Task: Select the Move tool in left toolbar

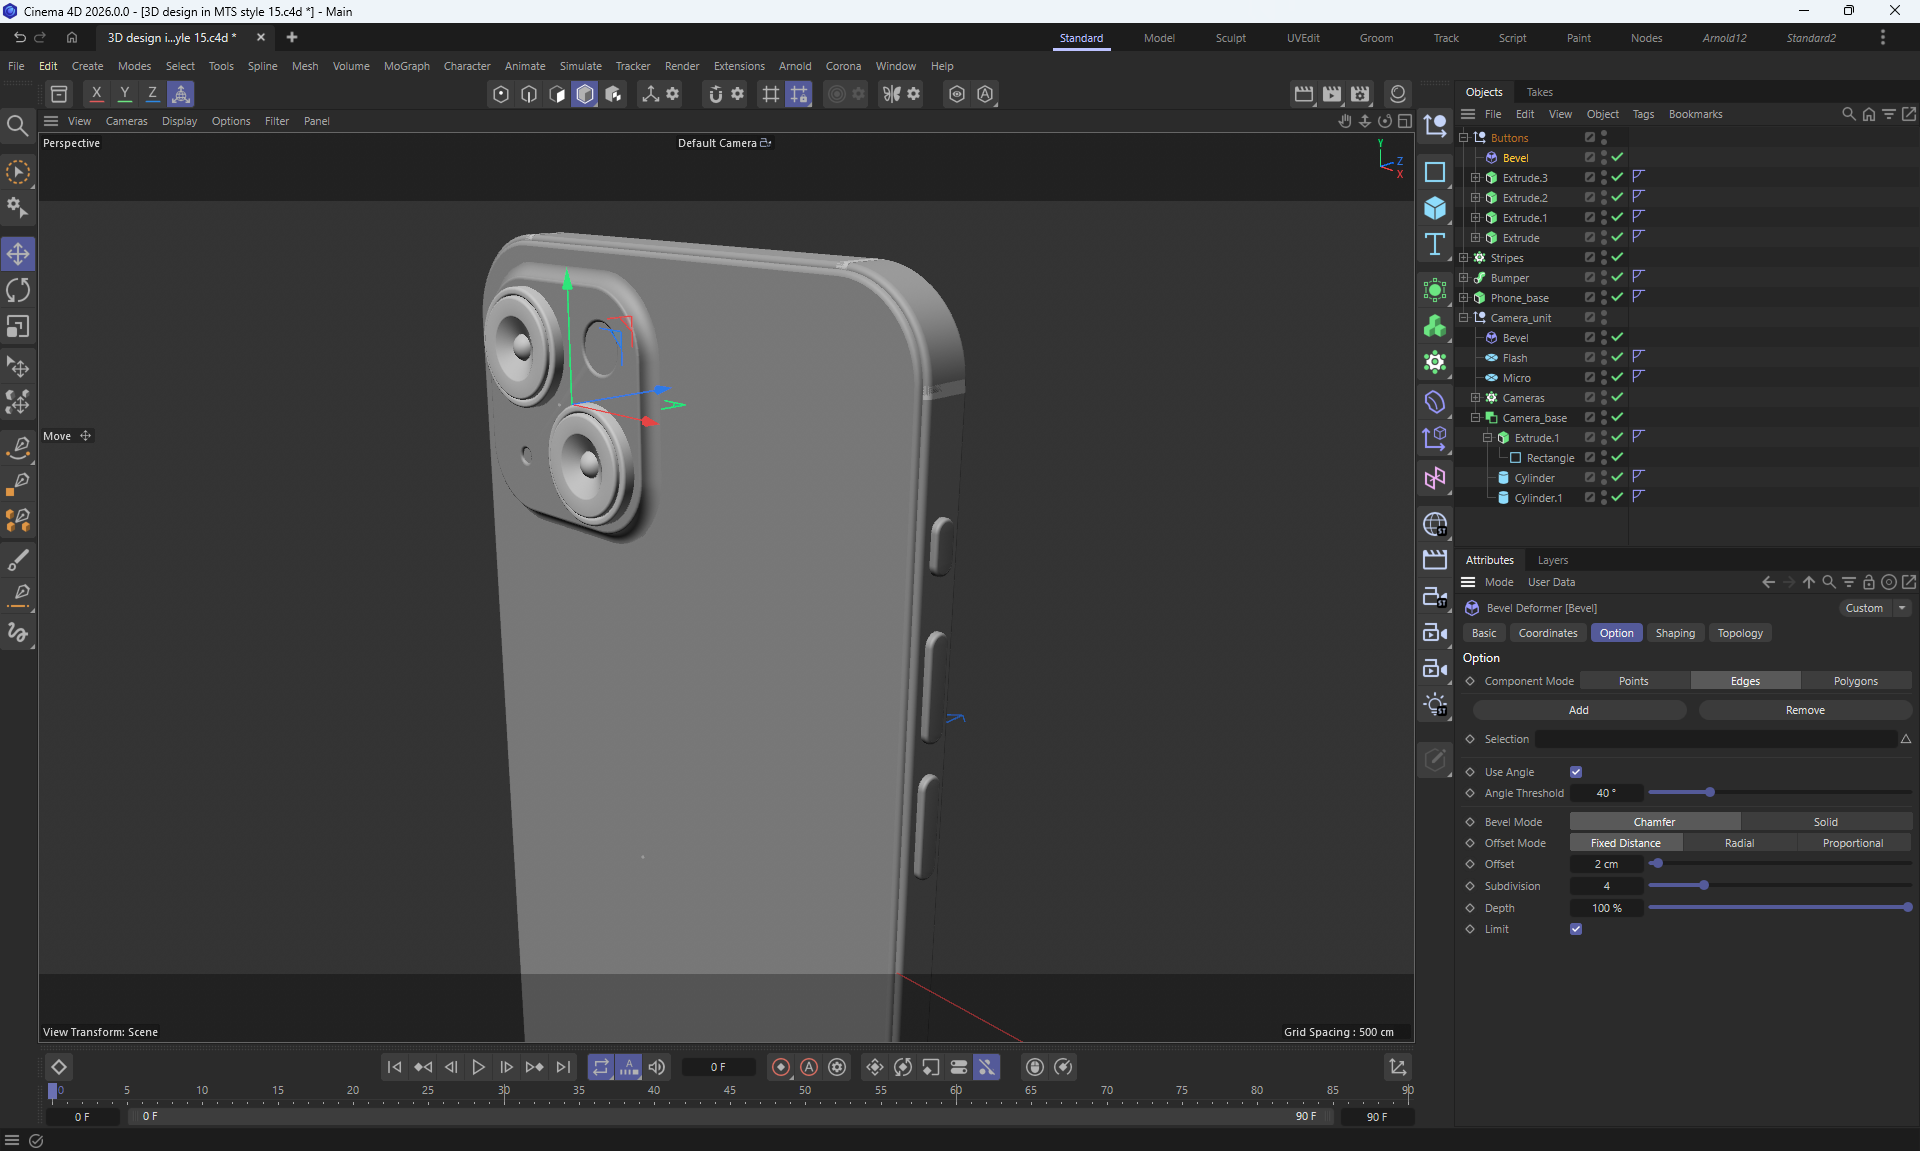Action: click(x=18, y=254)
